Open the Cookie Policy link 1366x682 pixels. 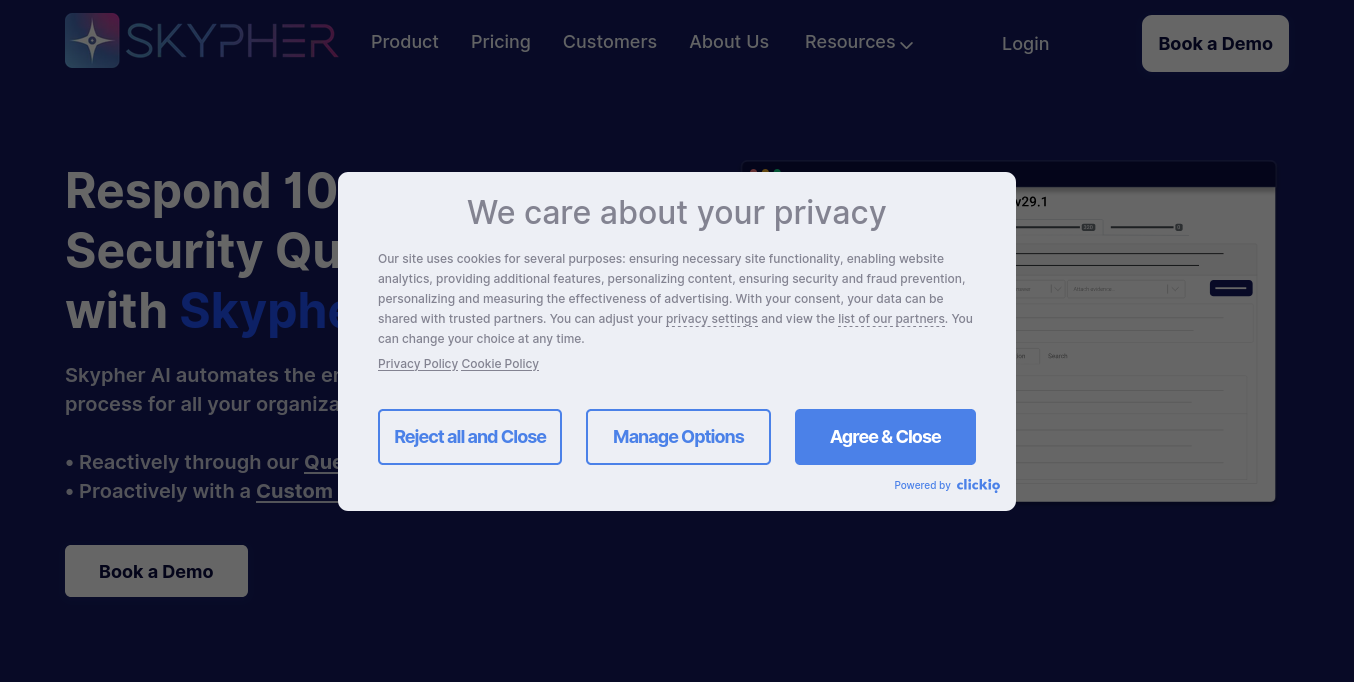click(x=500, y=363)
